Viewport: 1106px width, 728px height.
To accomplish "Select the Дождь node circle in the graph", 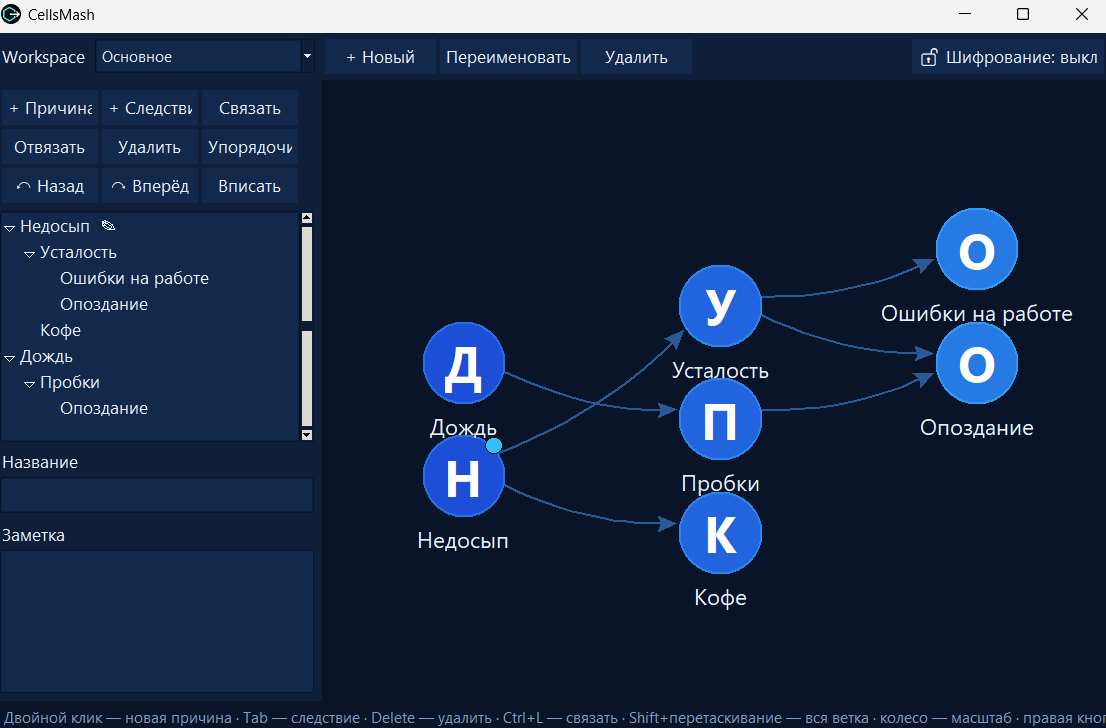I will (x=463, y=363).
